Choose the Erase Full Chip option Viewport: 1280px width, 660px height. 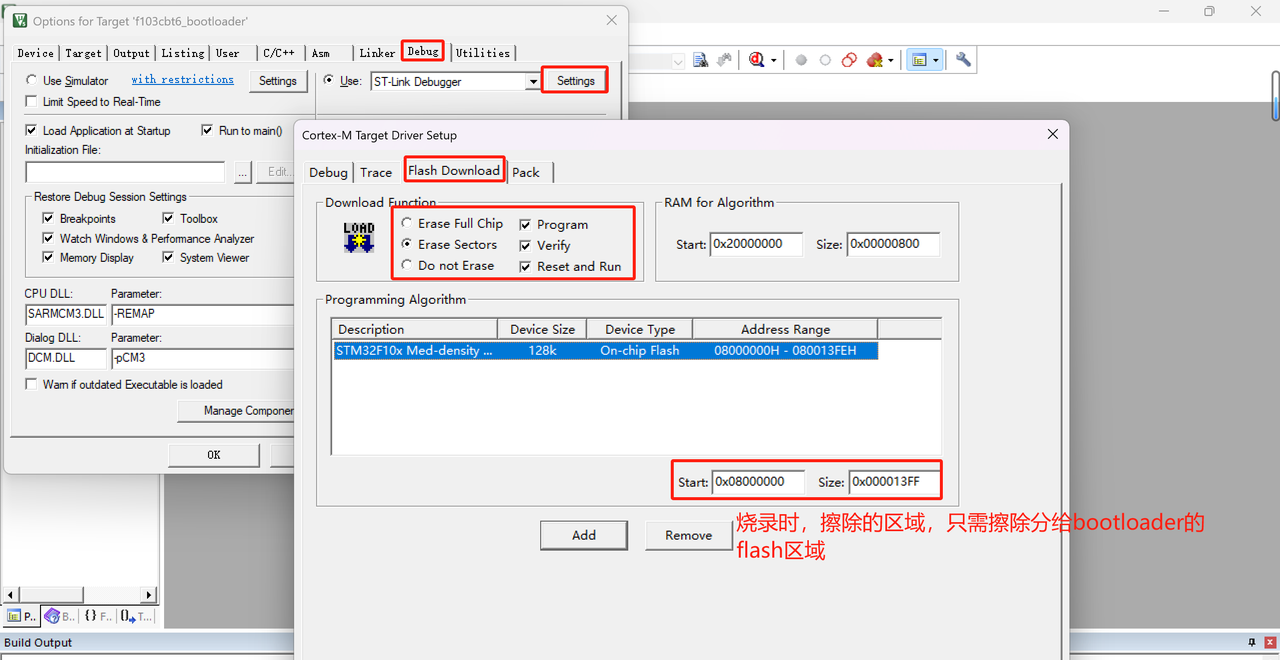click(x=406, y=223)
